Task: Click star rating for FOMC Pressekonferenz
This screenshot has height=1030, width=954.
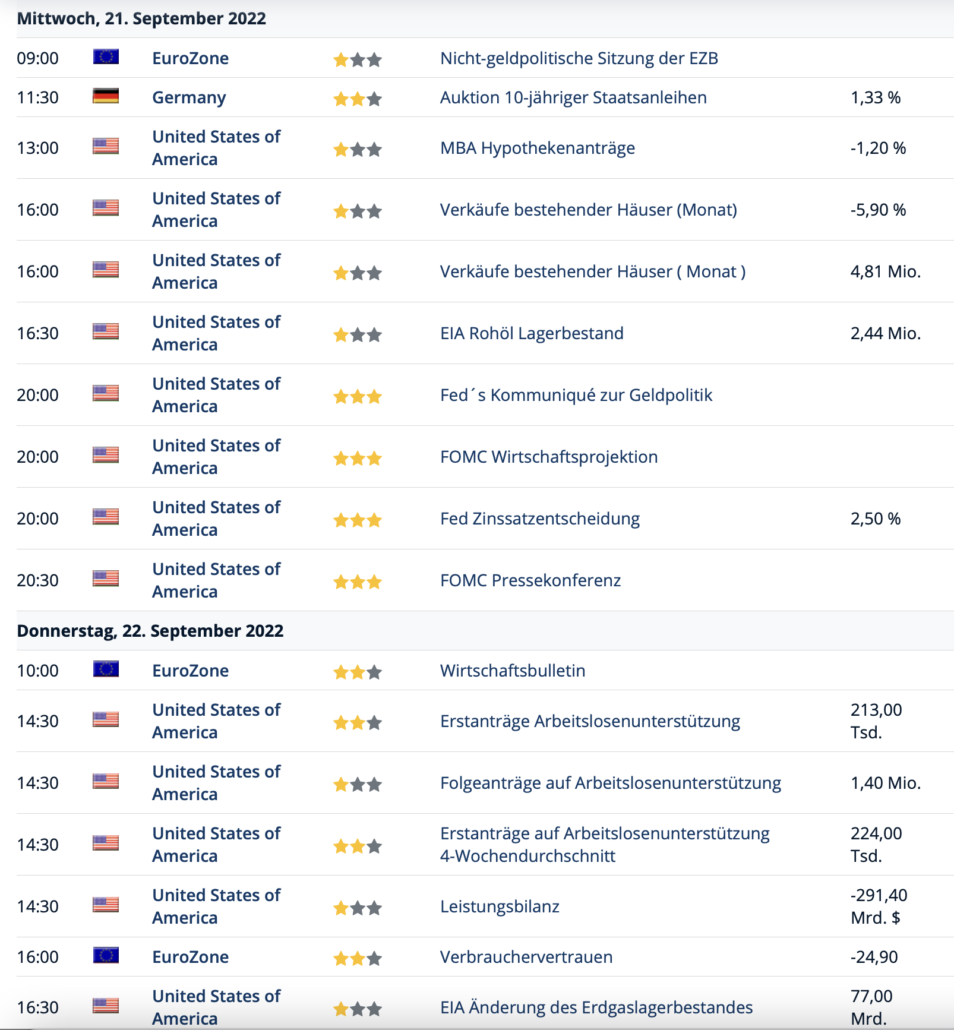Action: click(357, 581)
